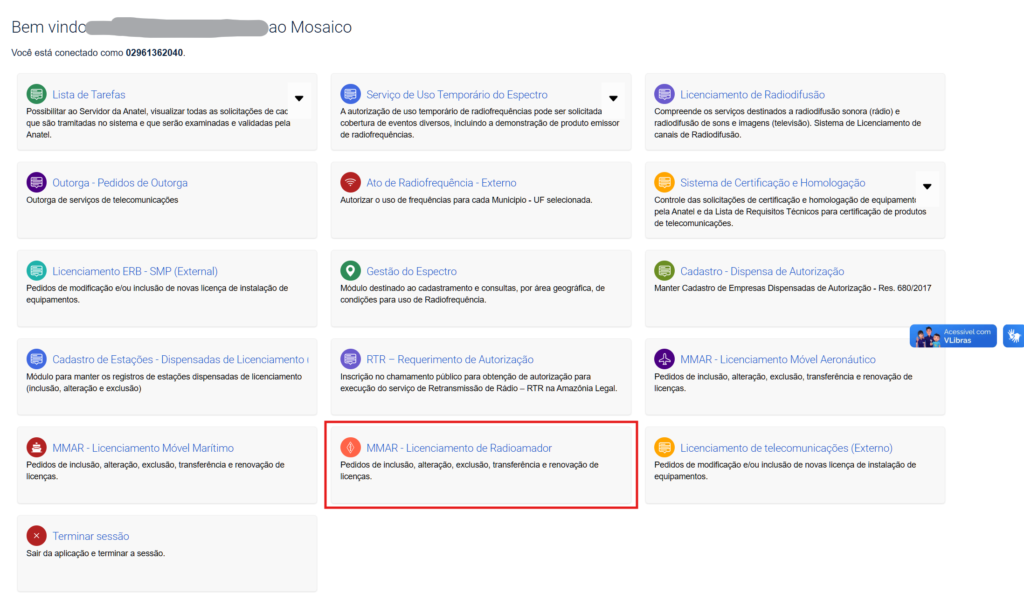Open MMAR - Licenciamento de Radioamador link
Screen dimensions: 1024x600
click(x=459, y=448)
